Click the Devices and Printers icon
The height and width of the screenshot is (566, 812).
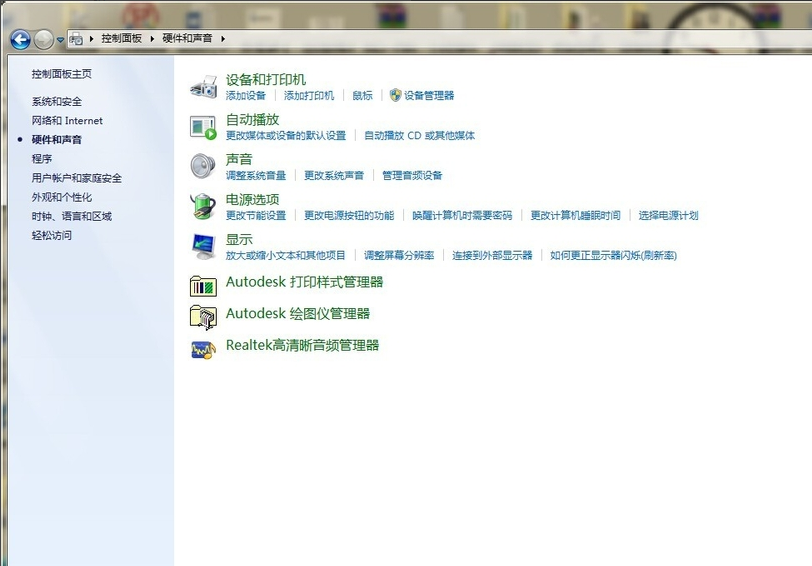203,86
